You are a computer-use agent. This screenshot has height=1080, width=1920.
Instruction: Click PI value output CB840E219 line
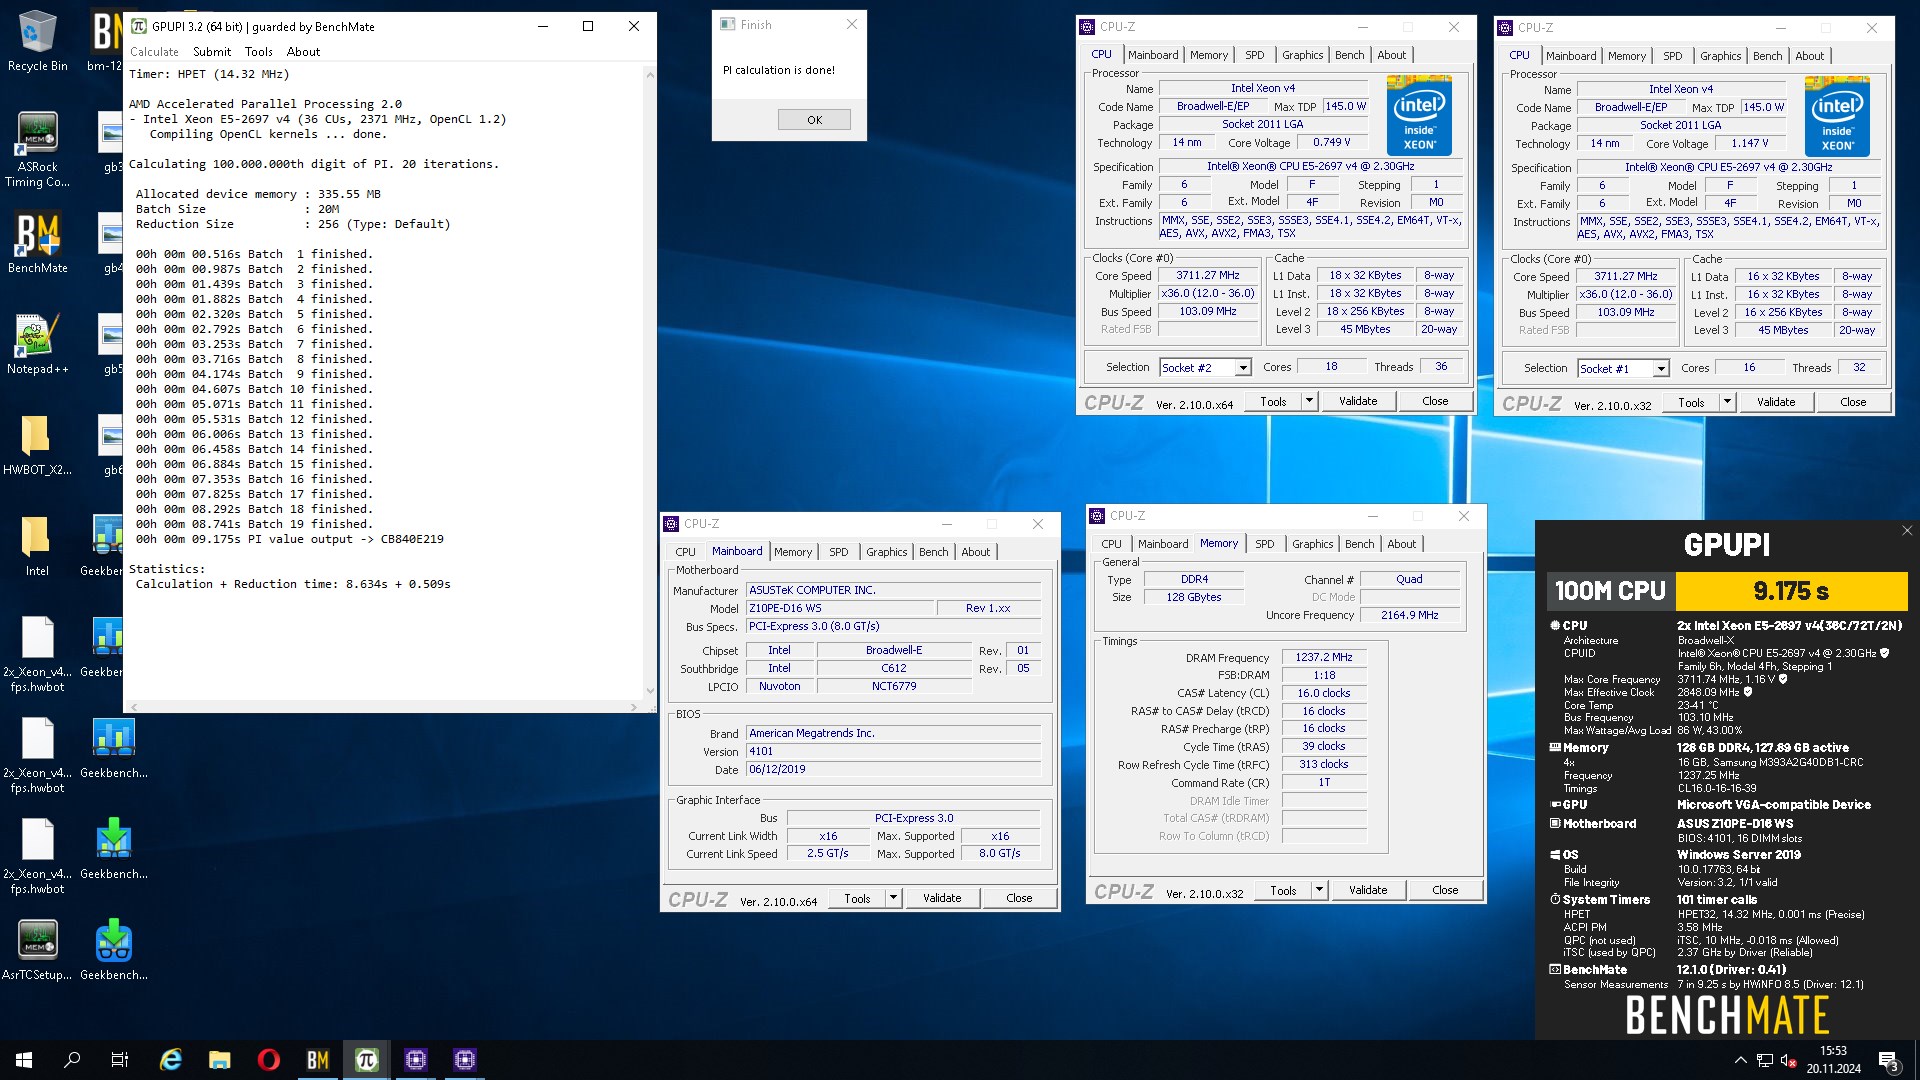(290, 539)
